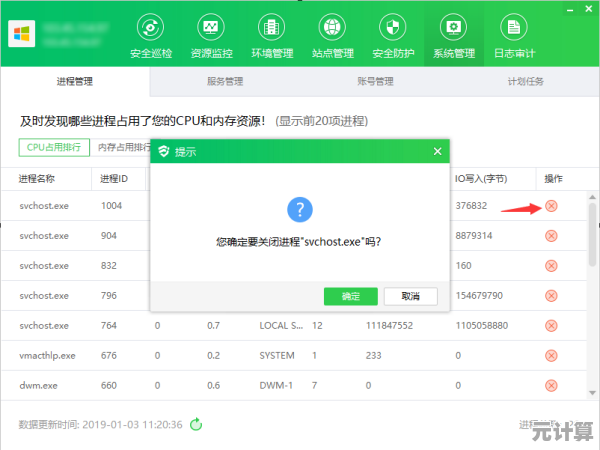Switch to the 账号管理 tab
This screenshot has height=450, width=600.
coord(375,82)
